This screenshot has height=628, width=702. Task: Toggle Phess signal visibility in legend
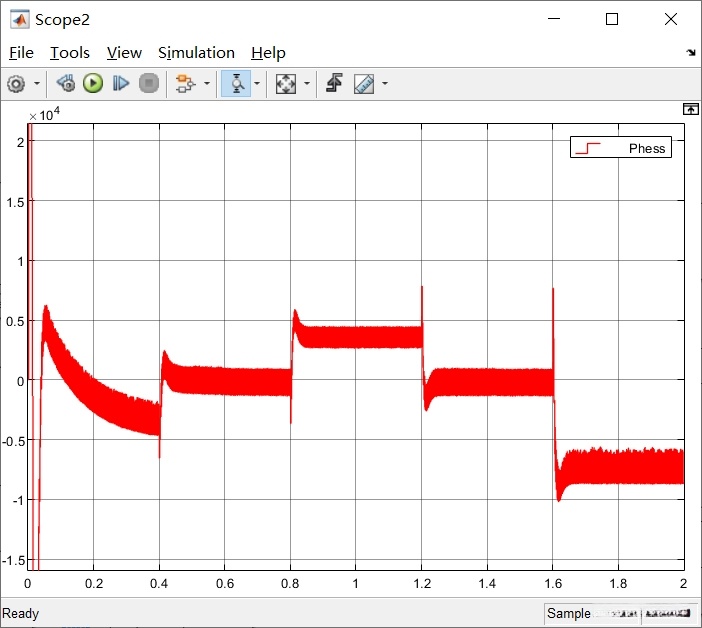[x=646, y=148]
